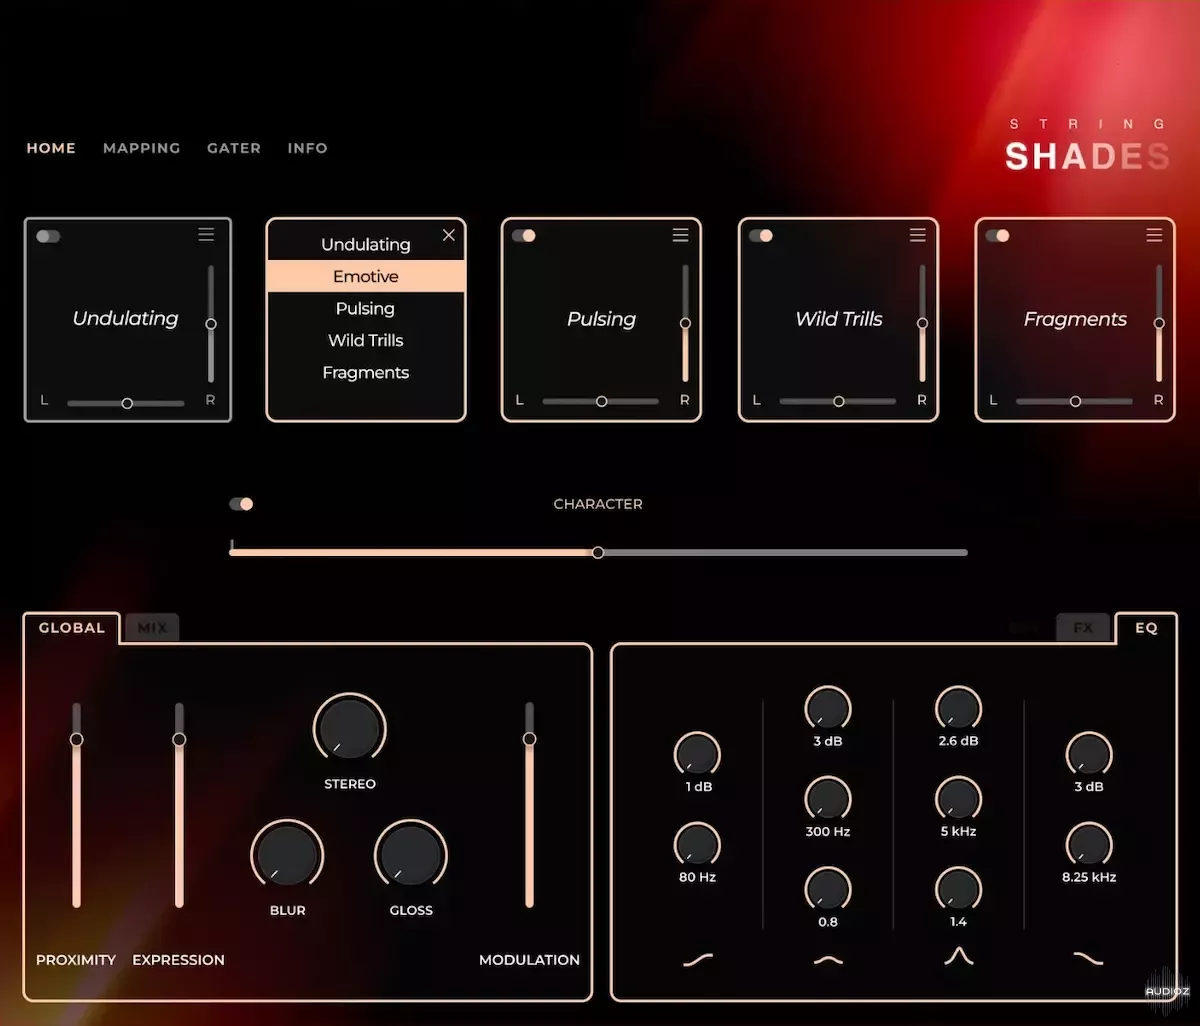This screenshot has height=1026, width=1200.
Task: Open the Fragments slot menu icon
Action: [1154, 235]
